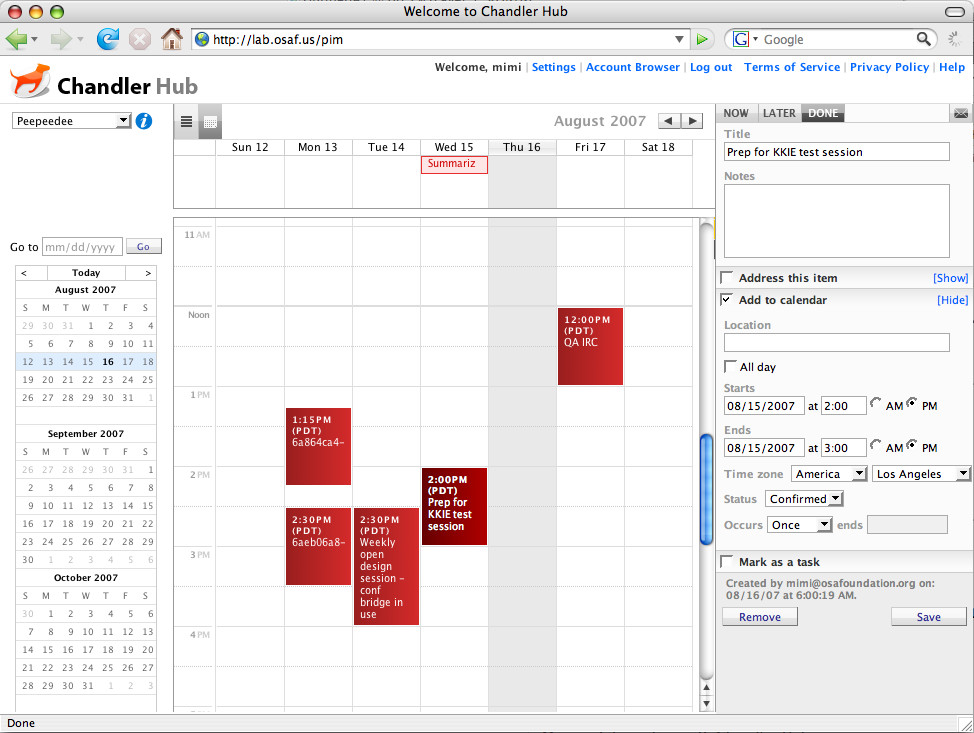Viewport: 974px width, 733px height.
Task: Open the Confirmed status dropdown
Action: point(804,499)
